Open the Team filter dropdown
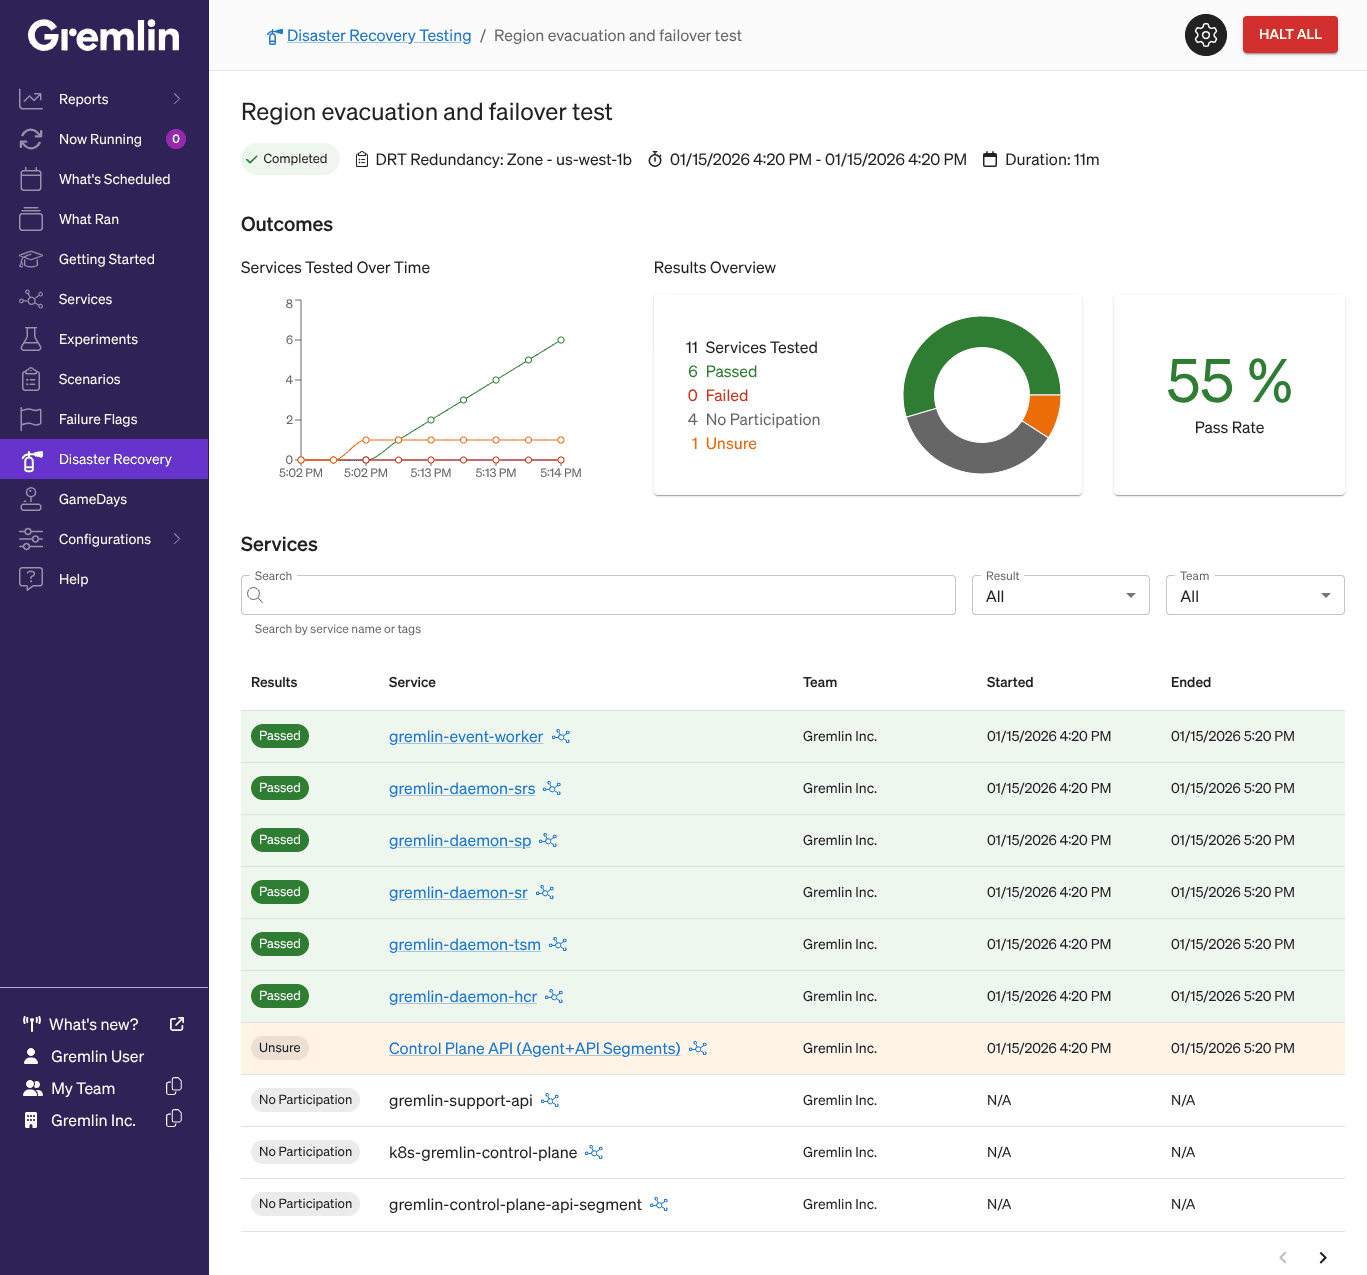 (x=1255, y=595)
